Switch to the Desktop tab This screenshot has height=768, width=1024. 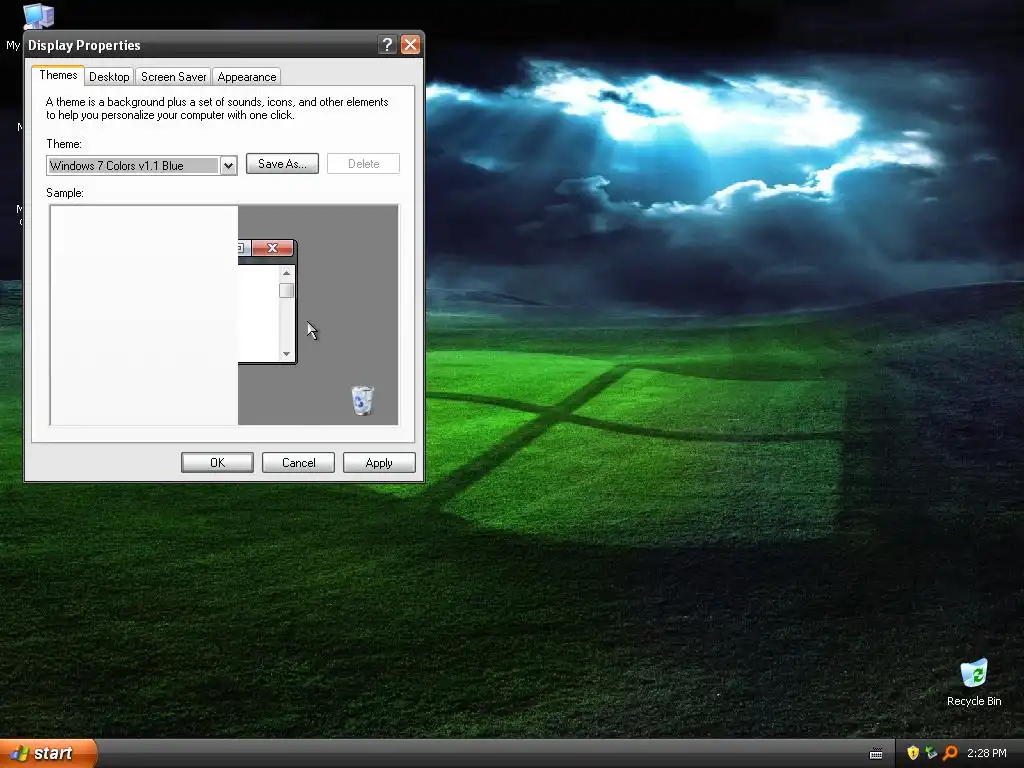pos(109,76)
